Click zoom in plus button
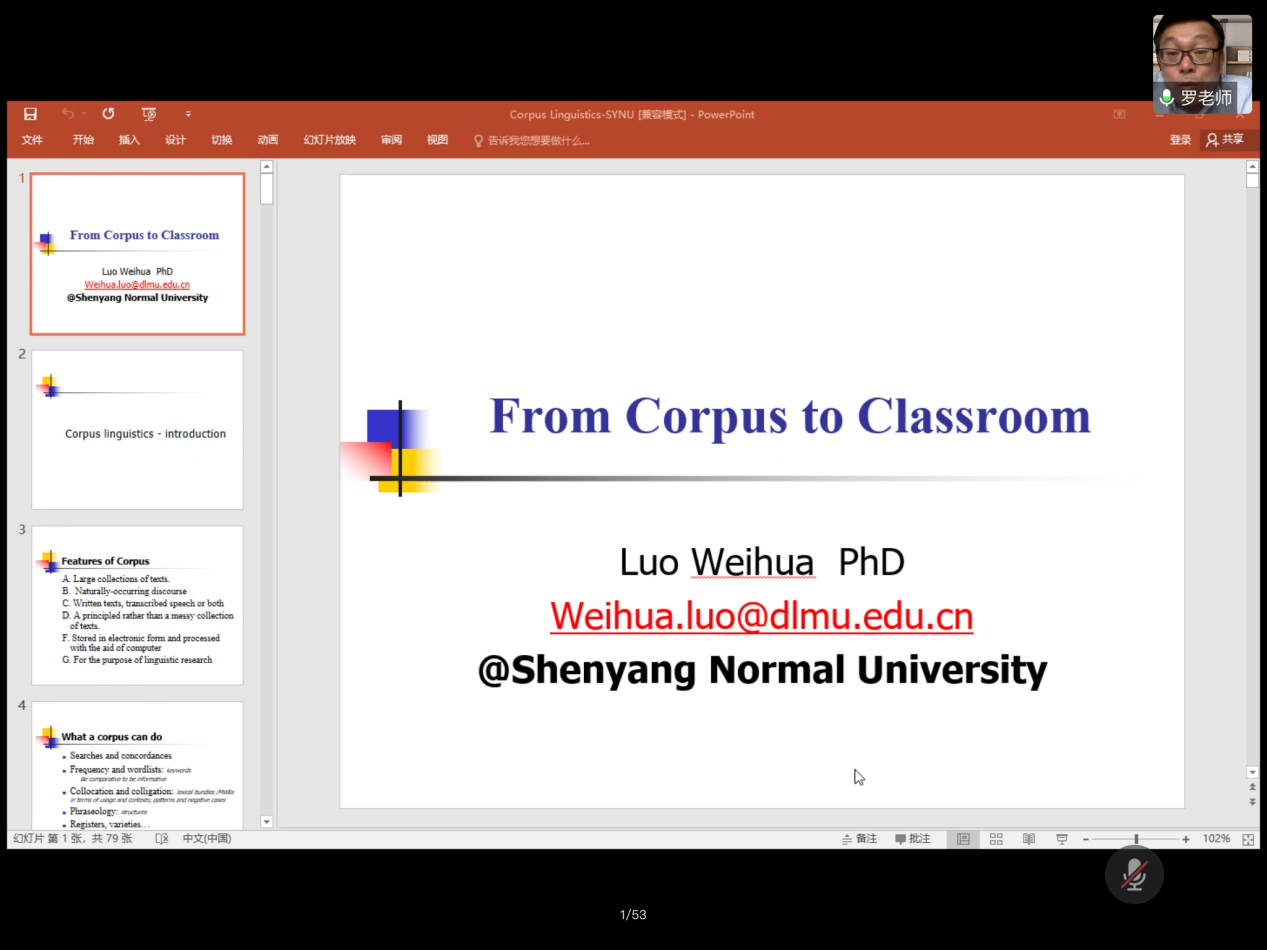This screenshot has height=950, width=1267. coord(1186,839)
